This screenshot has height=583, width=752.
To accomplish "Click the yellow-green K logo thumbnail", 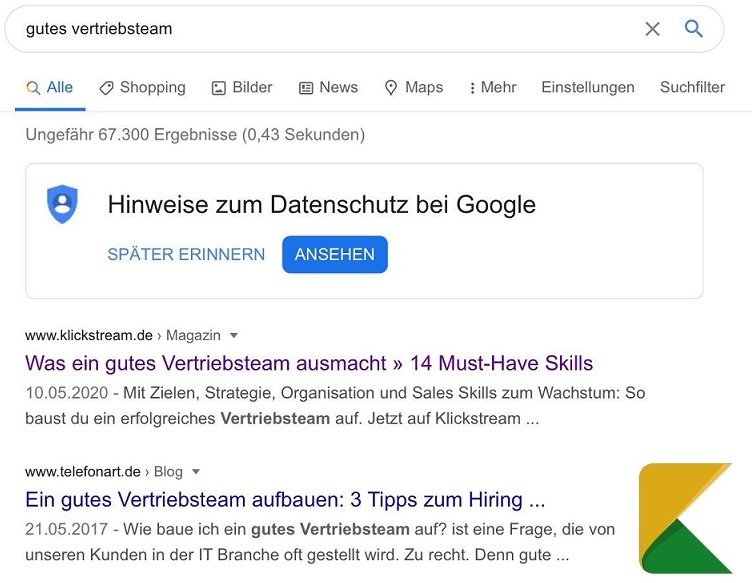I will [x=685, y=518].
